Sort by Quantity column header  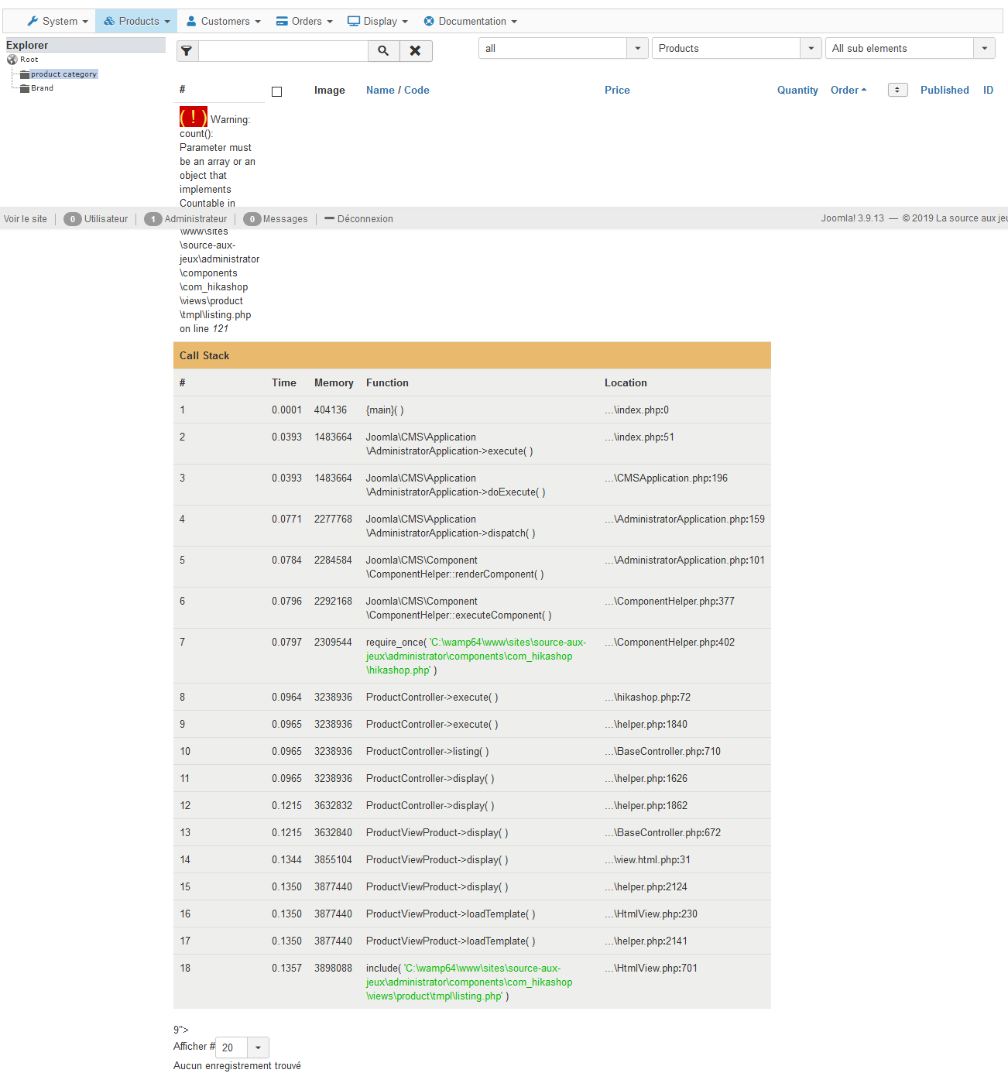pos(798,90)
